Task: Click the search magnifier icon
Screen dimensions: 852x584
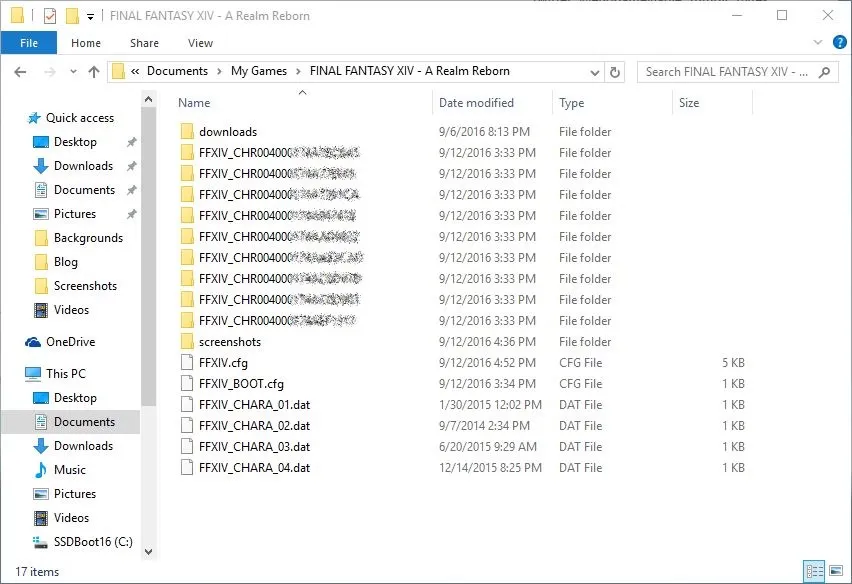Action: point(824,72)
